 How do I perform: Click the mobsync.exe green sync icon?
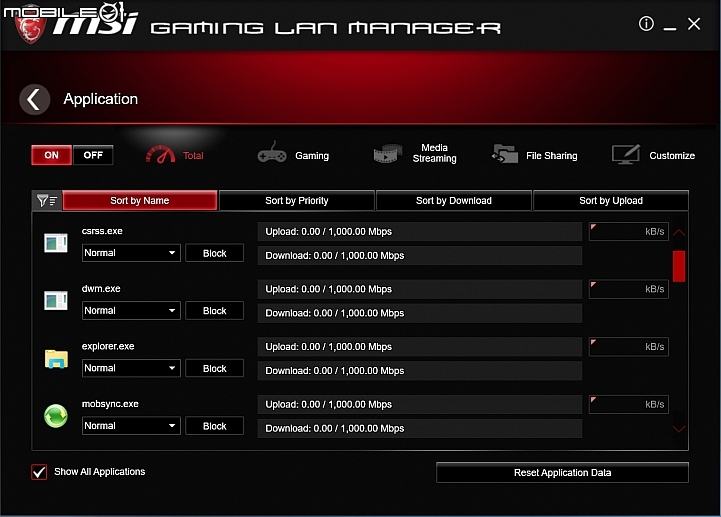click(x=56, y=416)
